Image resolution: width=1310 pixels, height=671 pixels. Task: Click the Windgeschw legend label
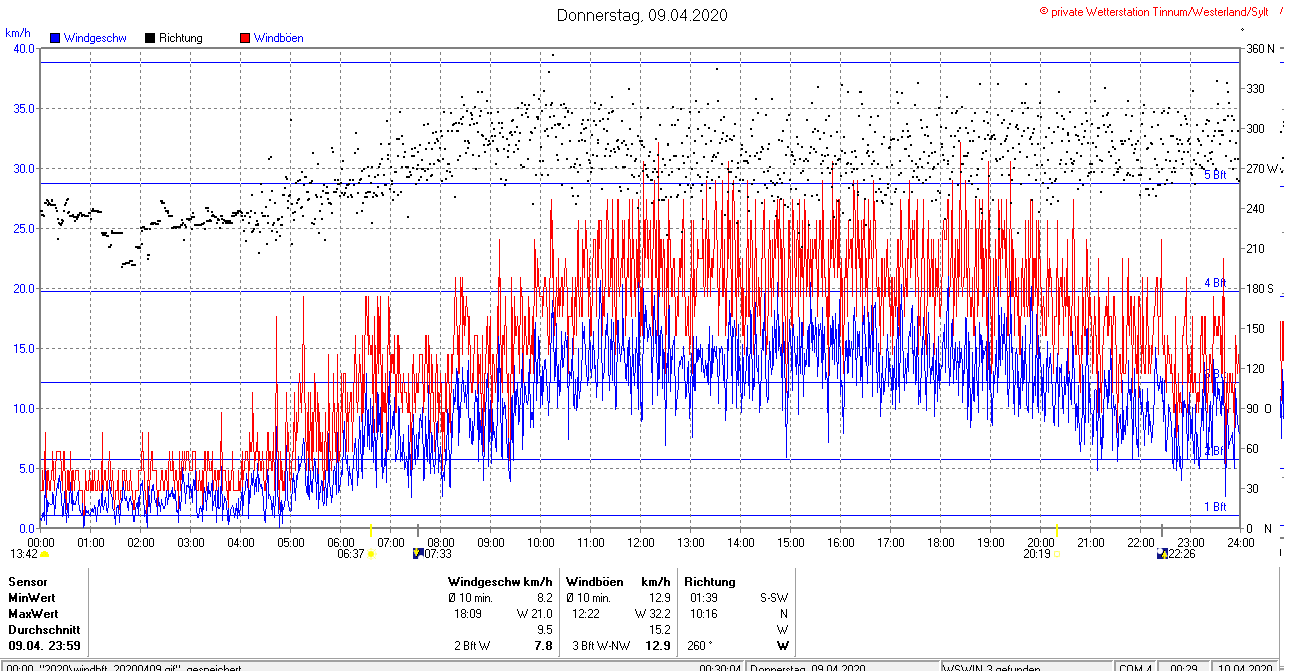[x=94, y=38]
